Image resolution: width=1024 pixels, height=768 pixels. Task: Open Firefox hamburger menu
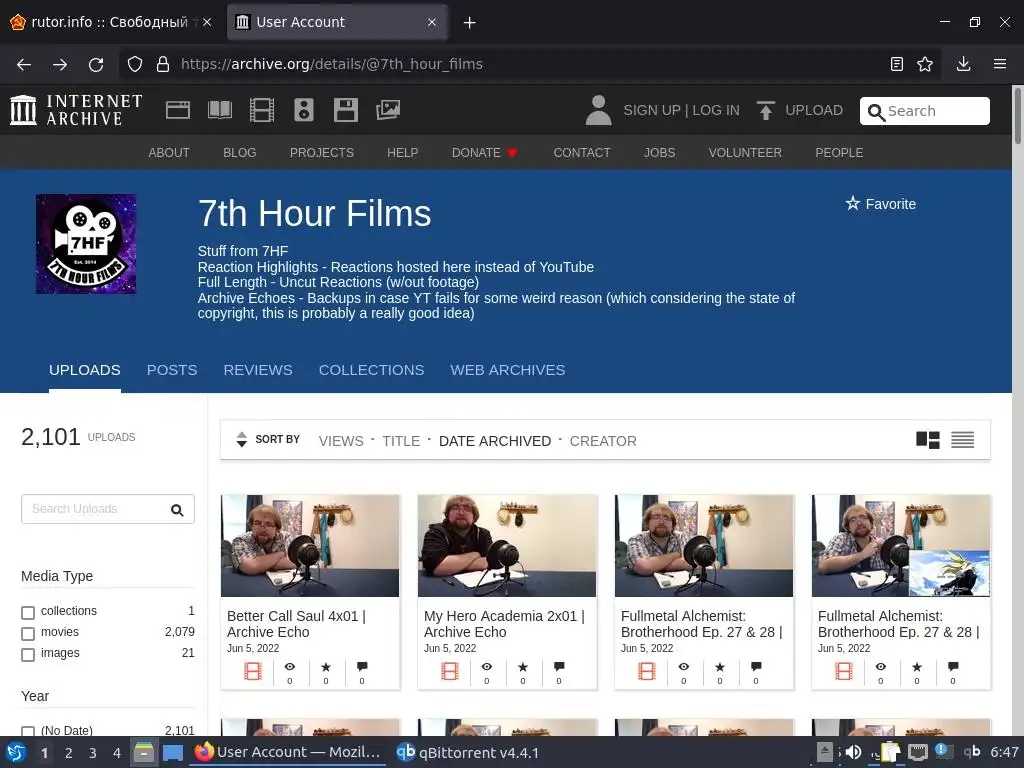(x=1000, y=64)
